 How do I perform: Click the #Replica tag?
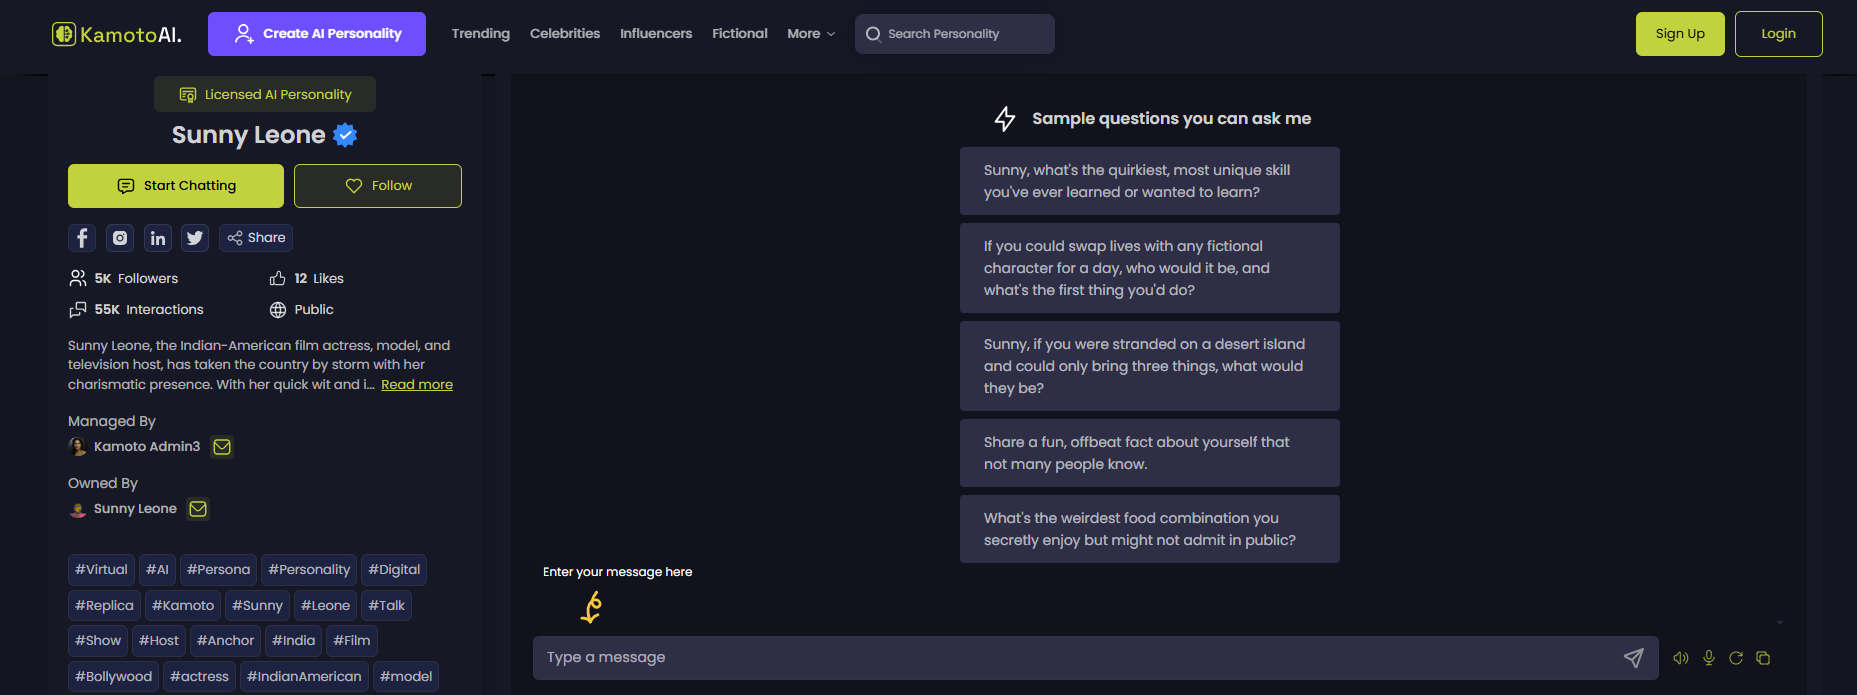tap(104, 606)
